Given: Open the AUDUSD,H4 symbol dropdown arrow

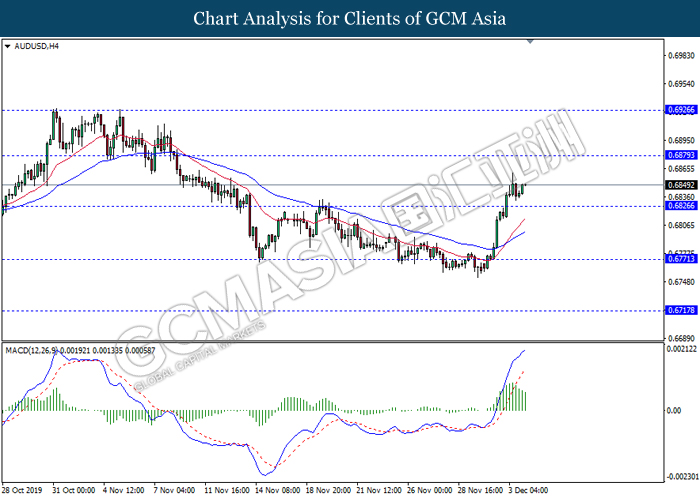Looking at the screenshot, I should click(x=8, y=46).
